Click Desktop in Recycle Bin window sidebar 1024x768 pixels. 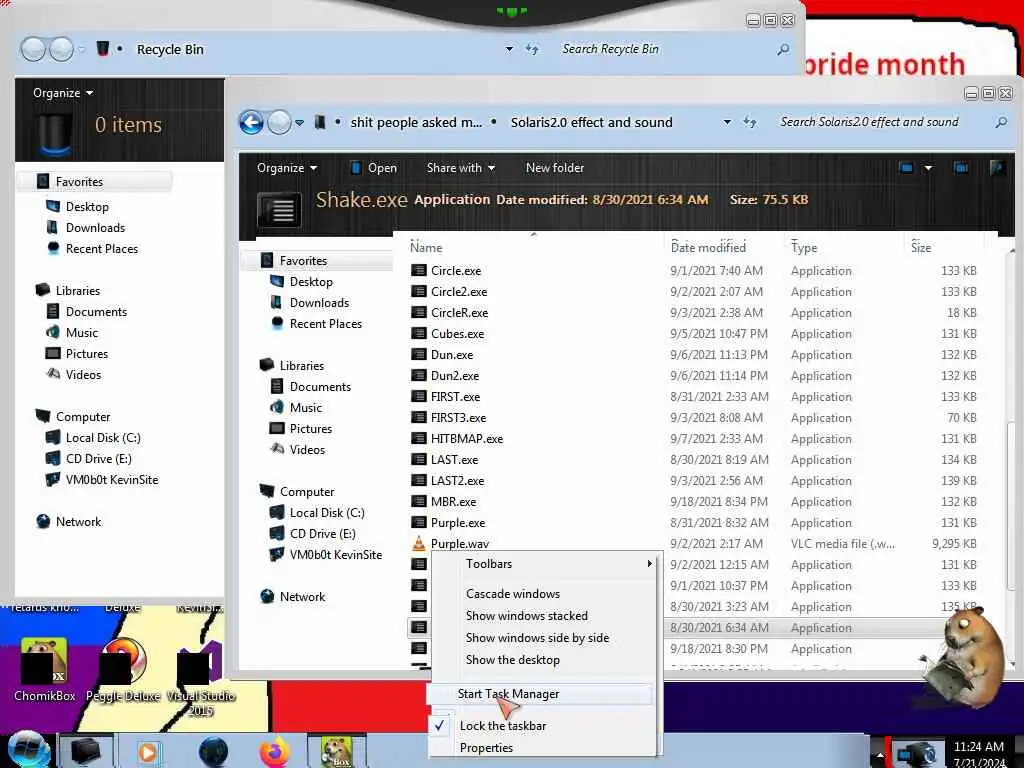(87, 206)
